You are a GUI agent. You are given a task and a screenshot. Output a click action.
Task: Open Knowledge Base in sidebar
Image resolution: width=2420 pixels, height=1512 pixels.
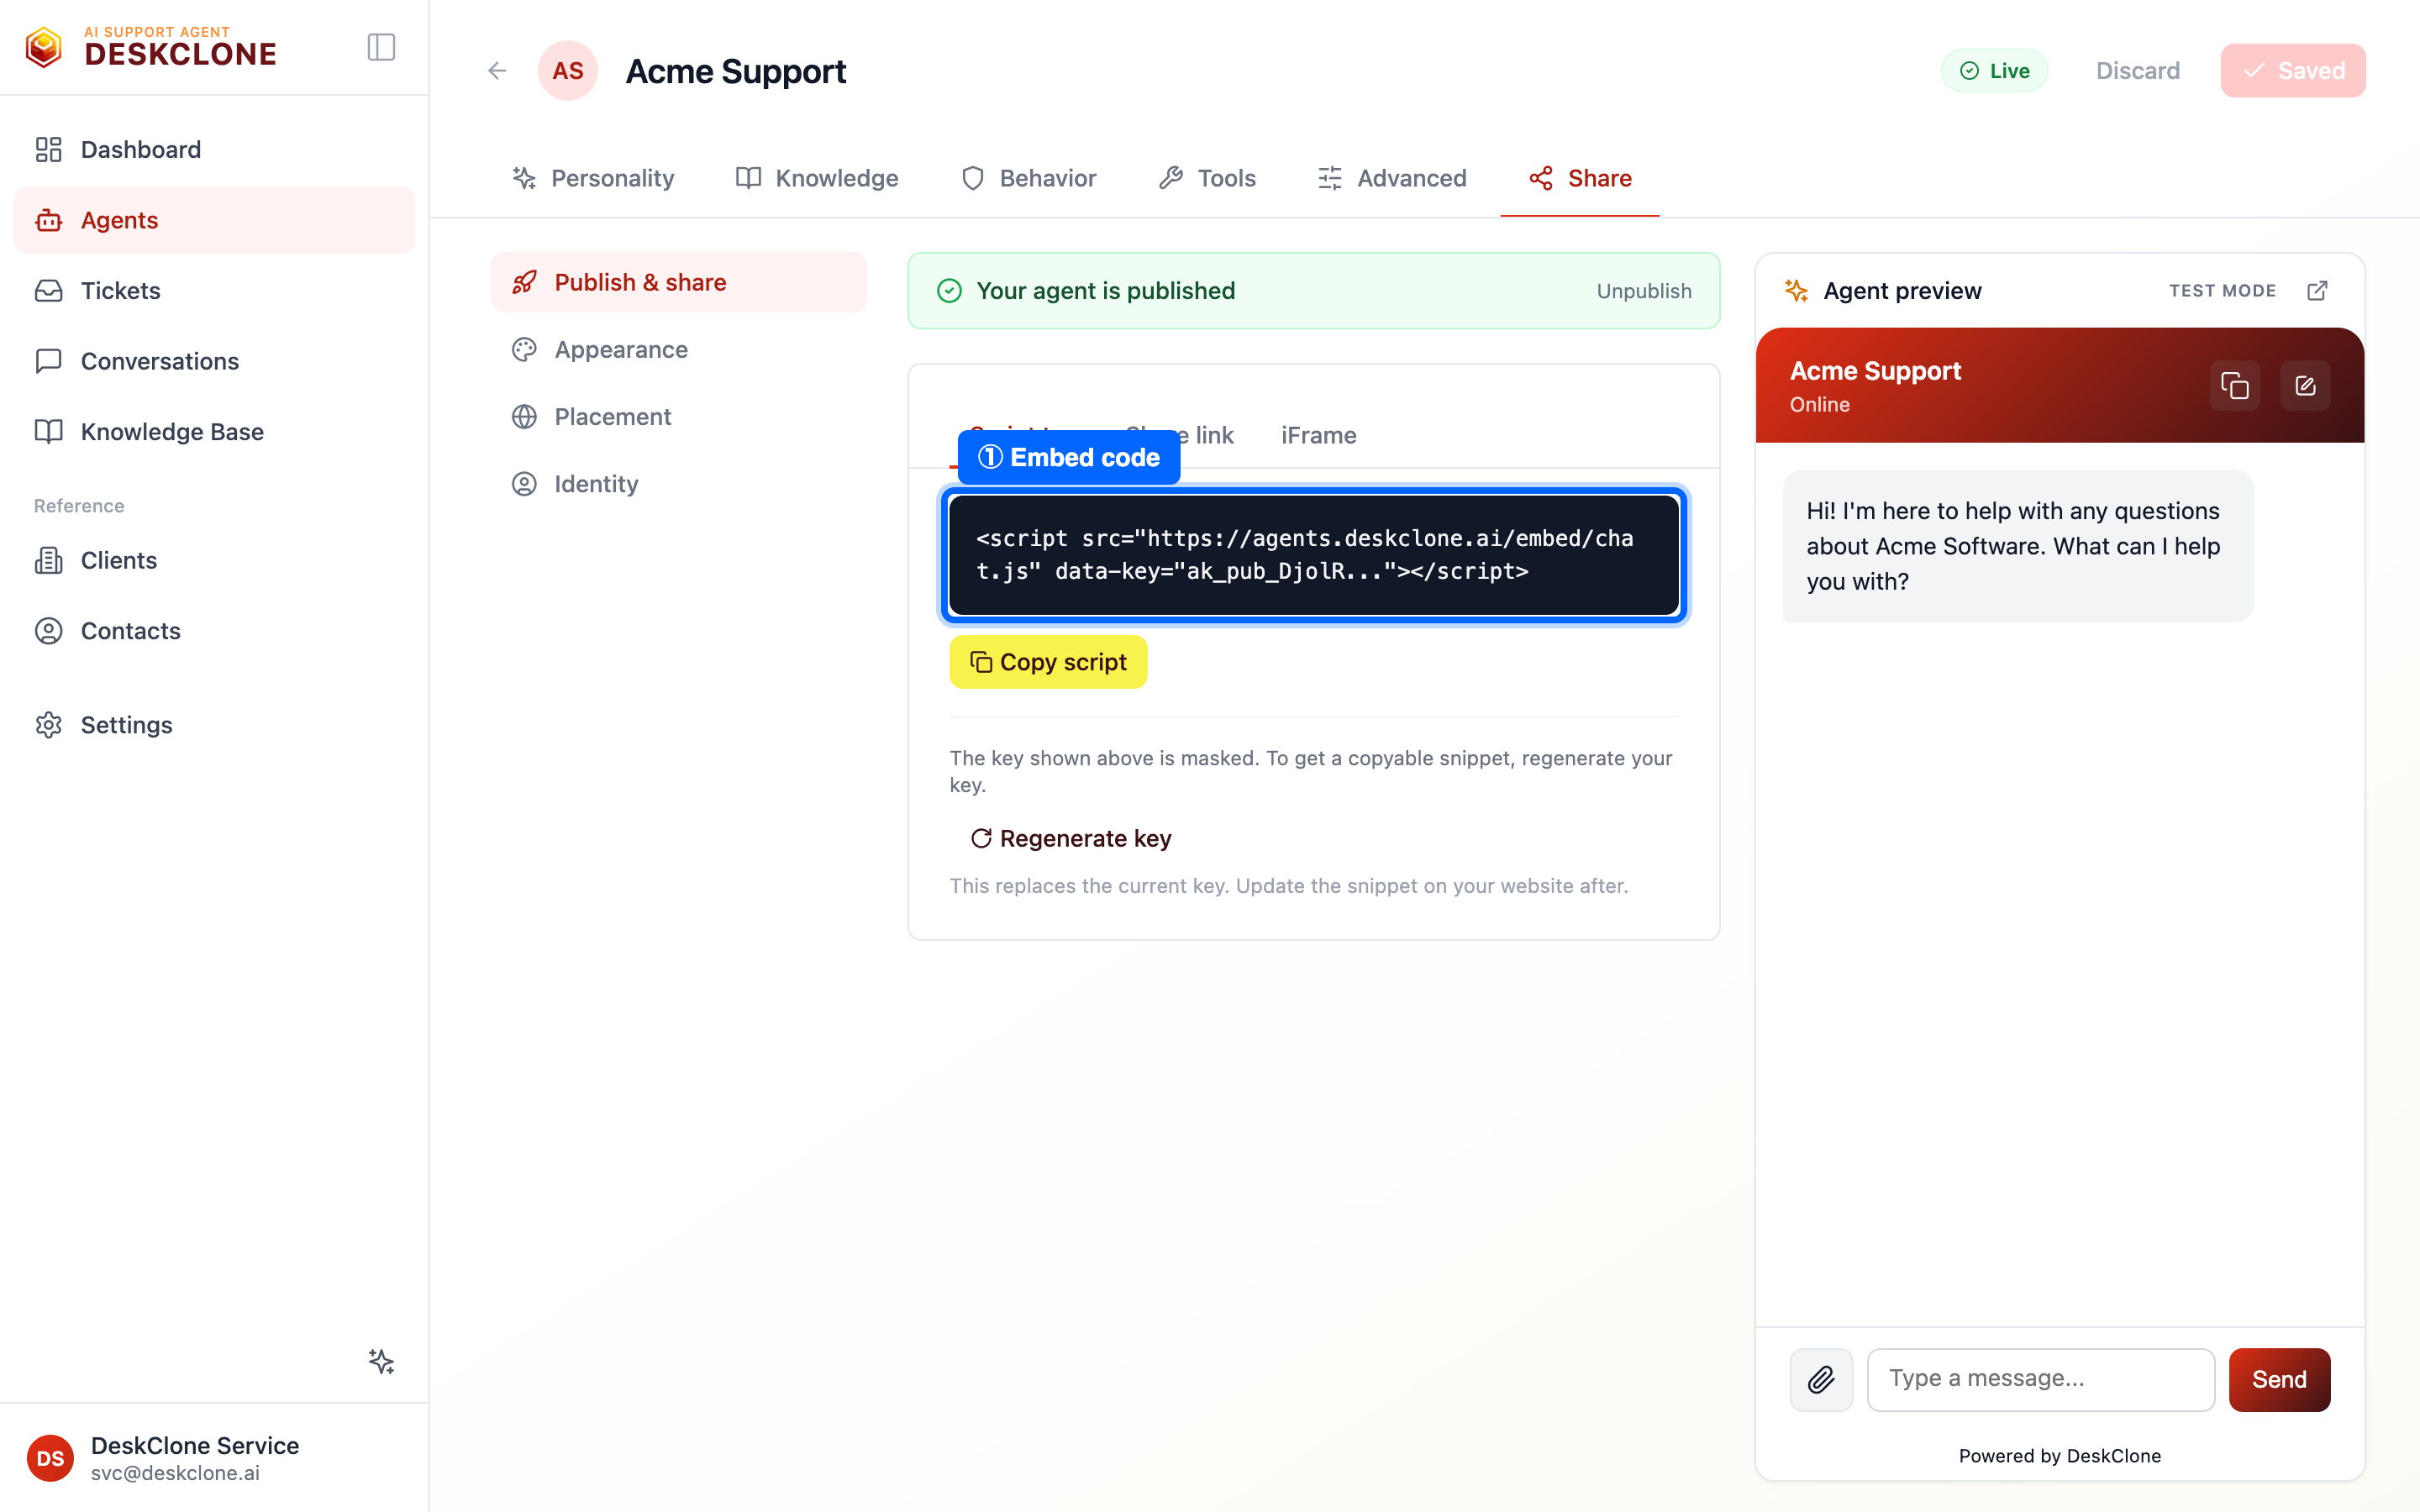pos(214,432)
